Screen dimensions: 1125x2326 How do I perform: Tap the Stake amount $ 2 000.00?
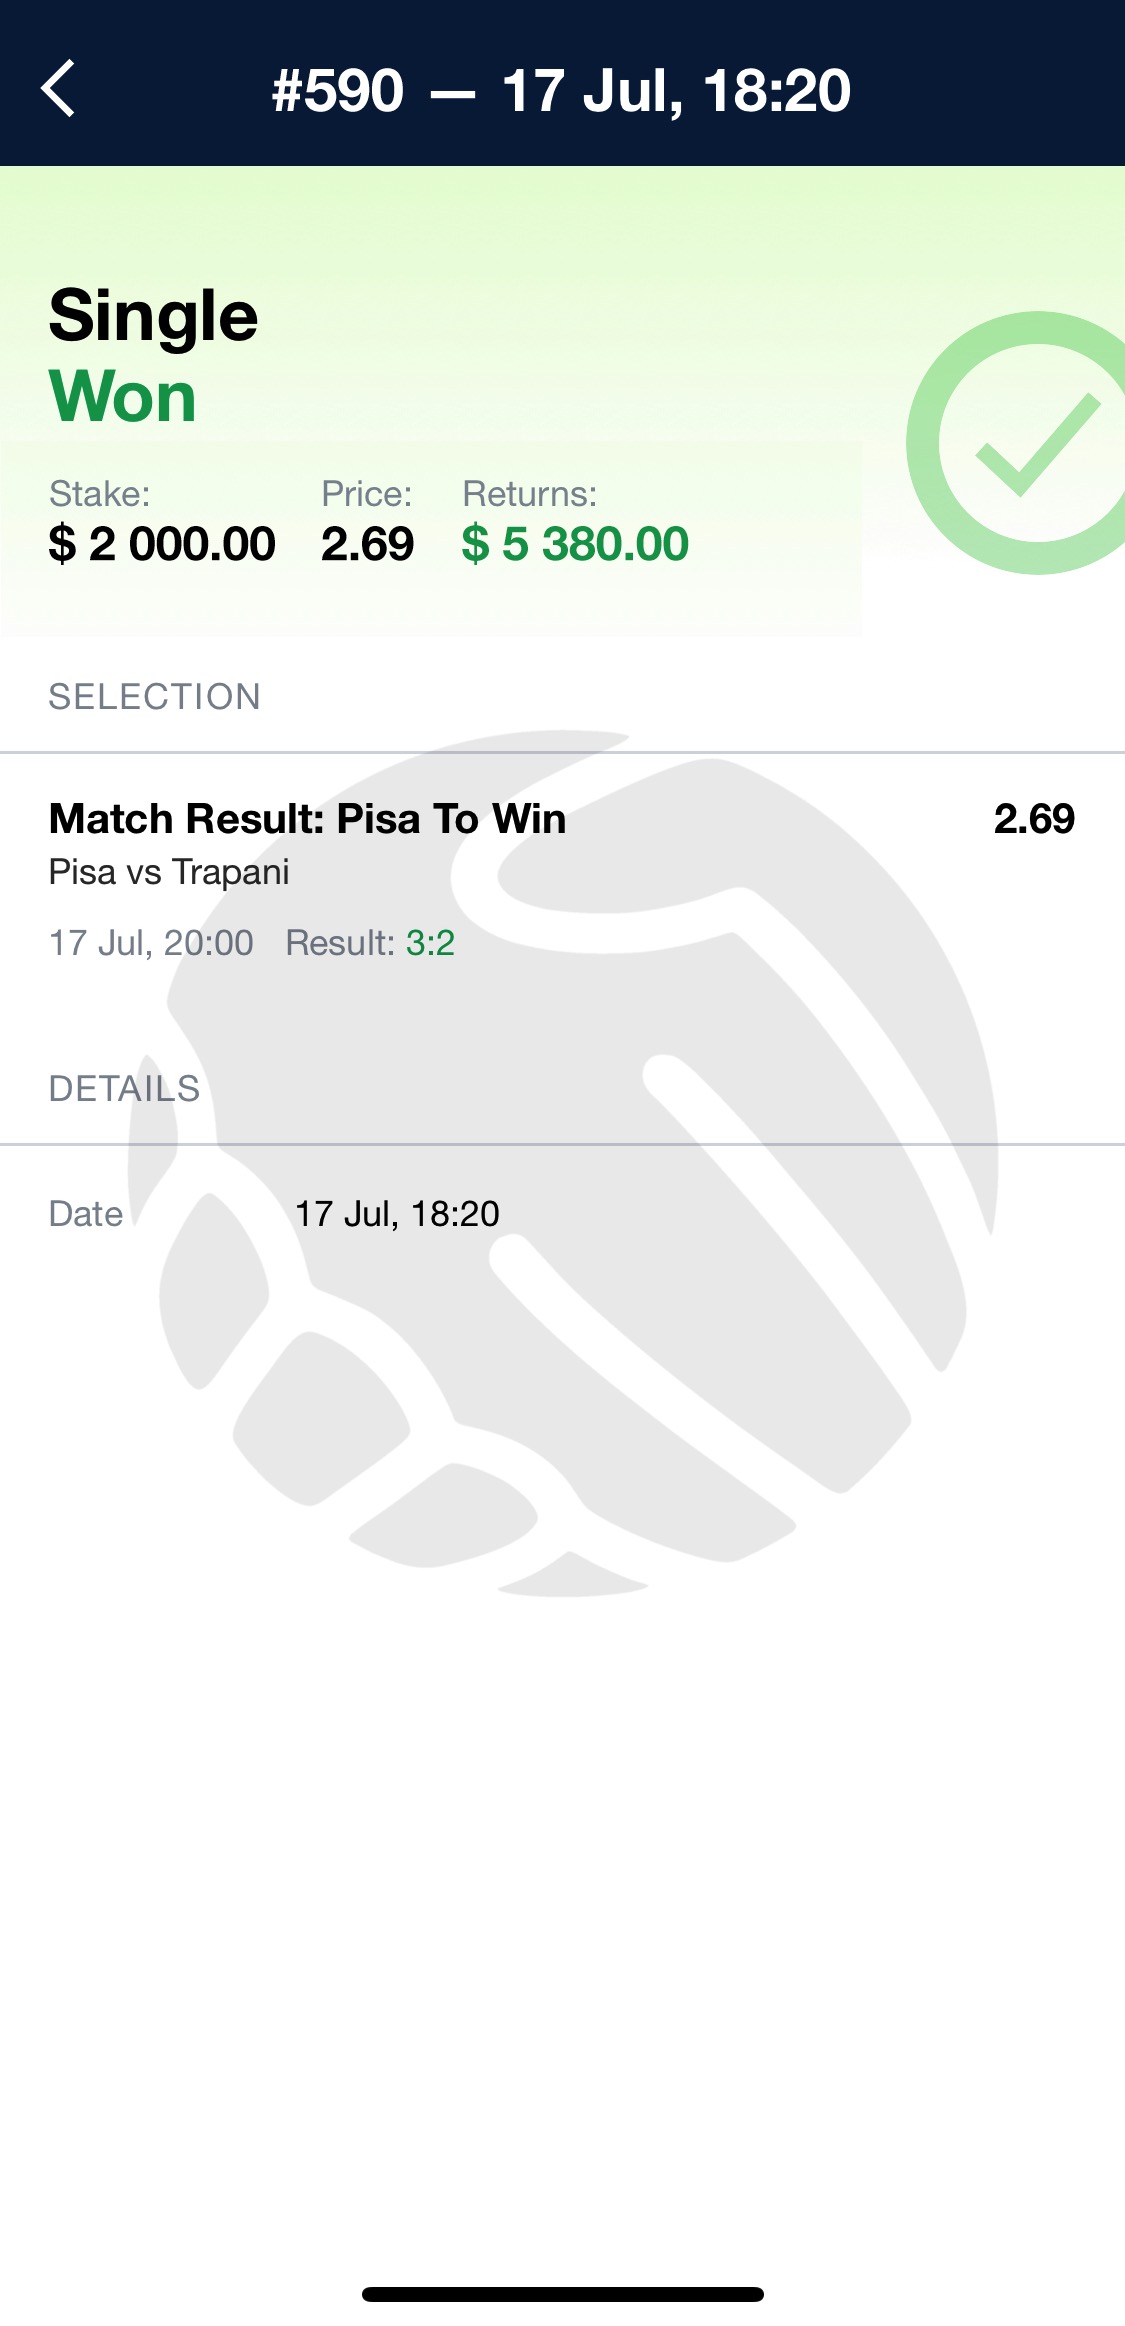point(162,544)
